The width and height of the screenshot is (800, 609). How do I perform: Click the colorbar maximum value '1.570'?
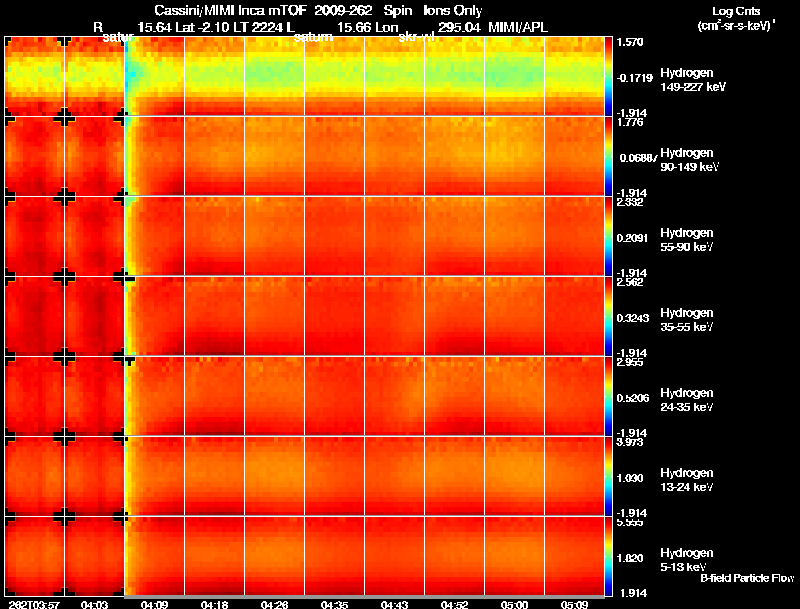[631, 42]
